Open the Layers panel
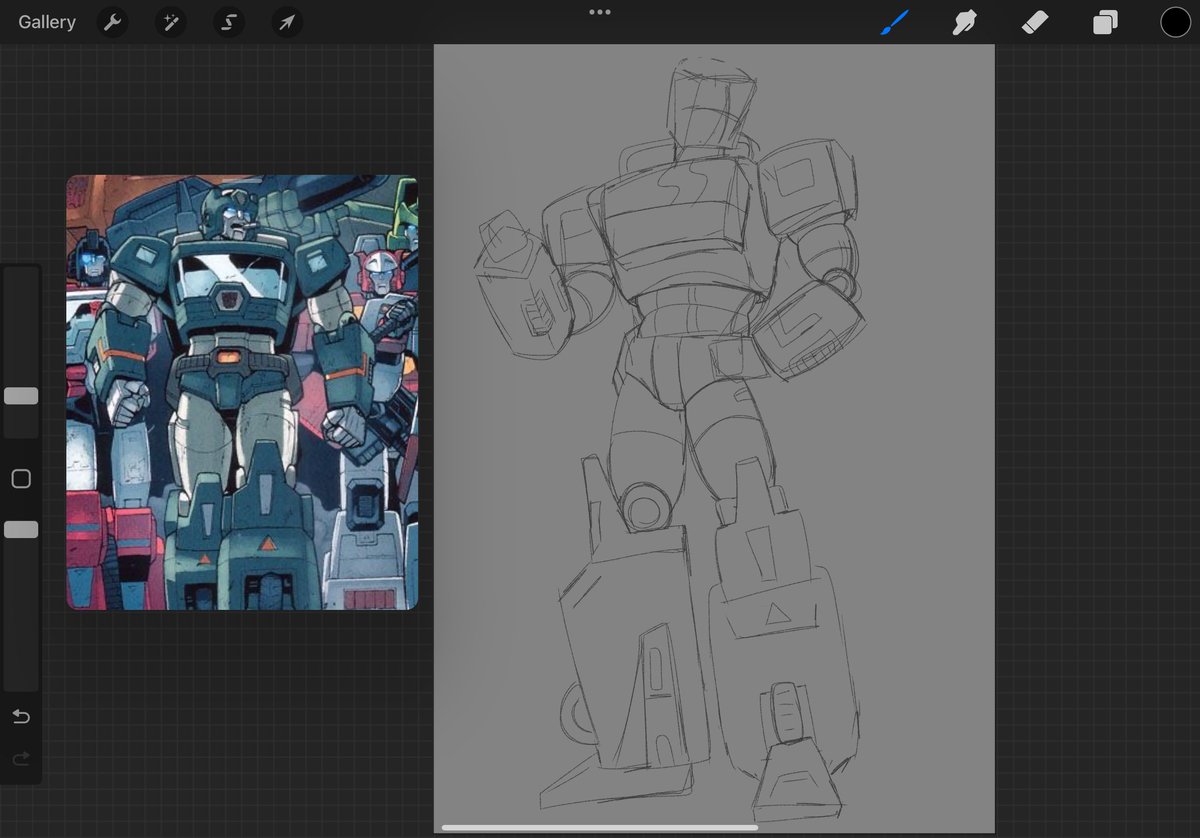The width and height of the screenshot is (1200, 838). tap(1105, 22)
